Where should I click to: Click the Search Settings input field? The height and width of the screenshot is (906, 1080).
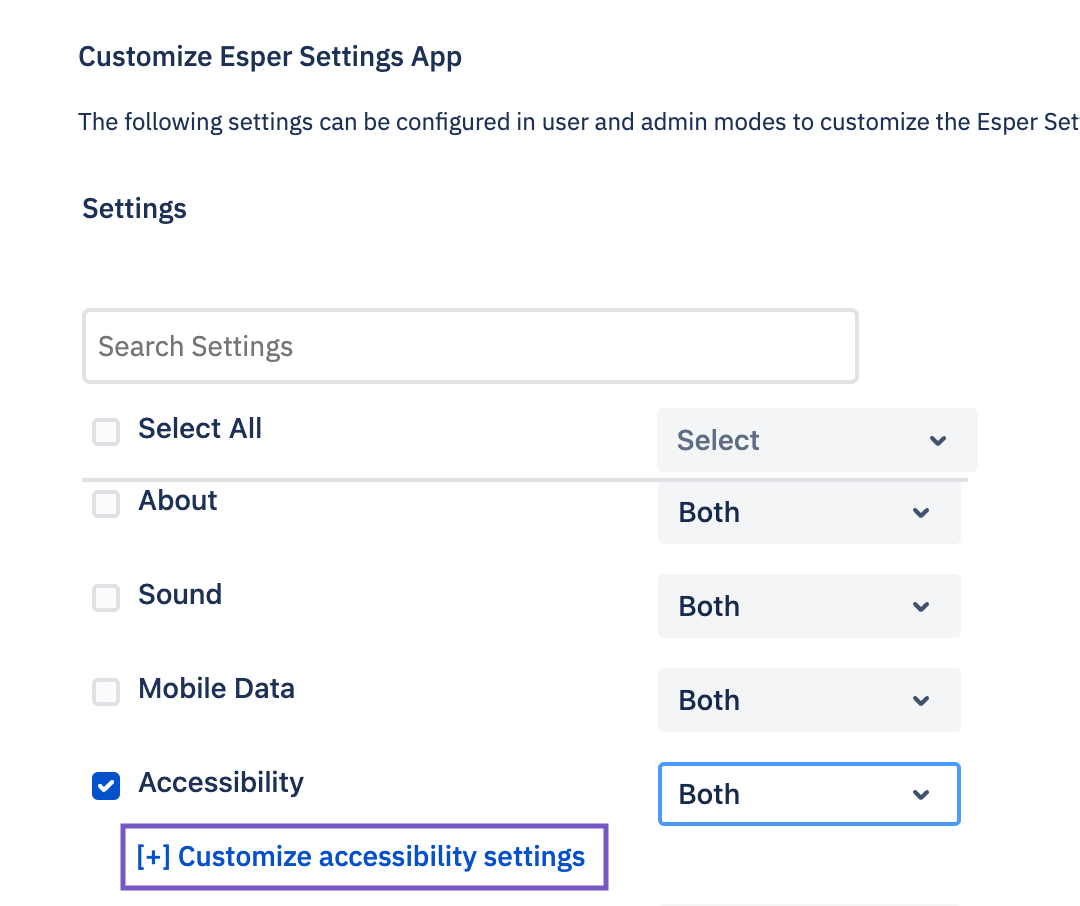point(470,346)
